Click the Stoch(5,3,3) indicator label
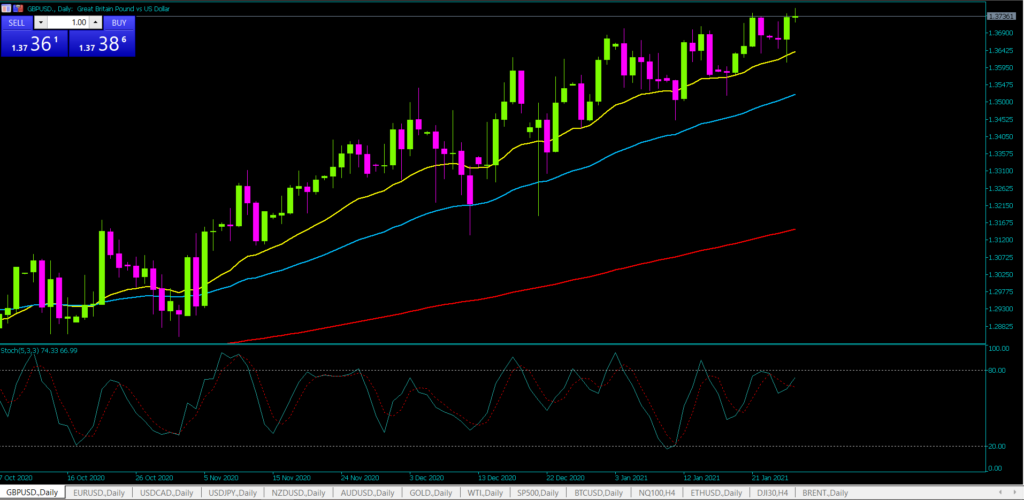 (40, 350)
